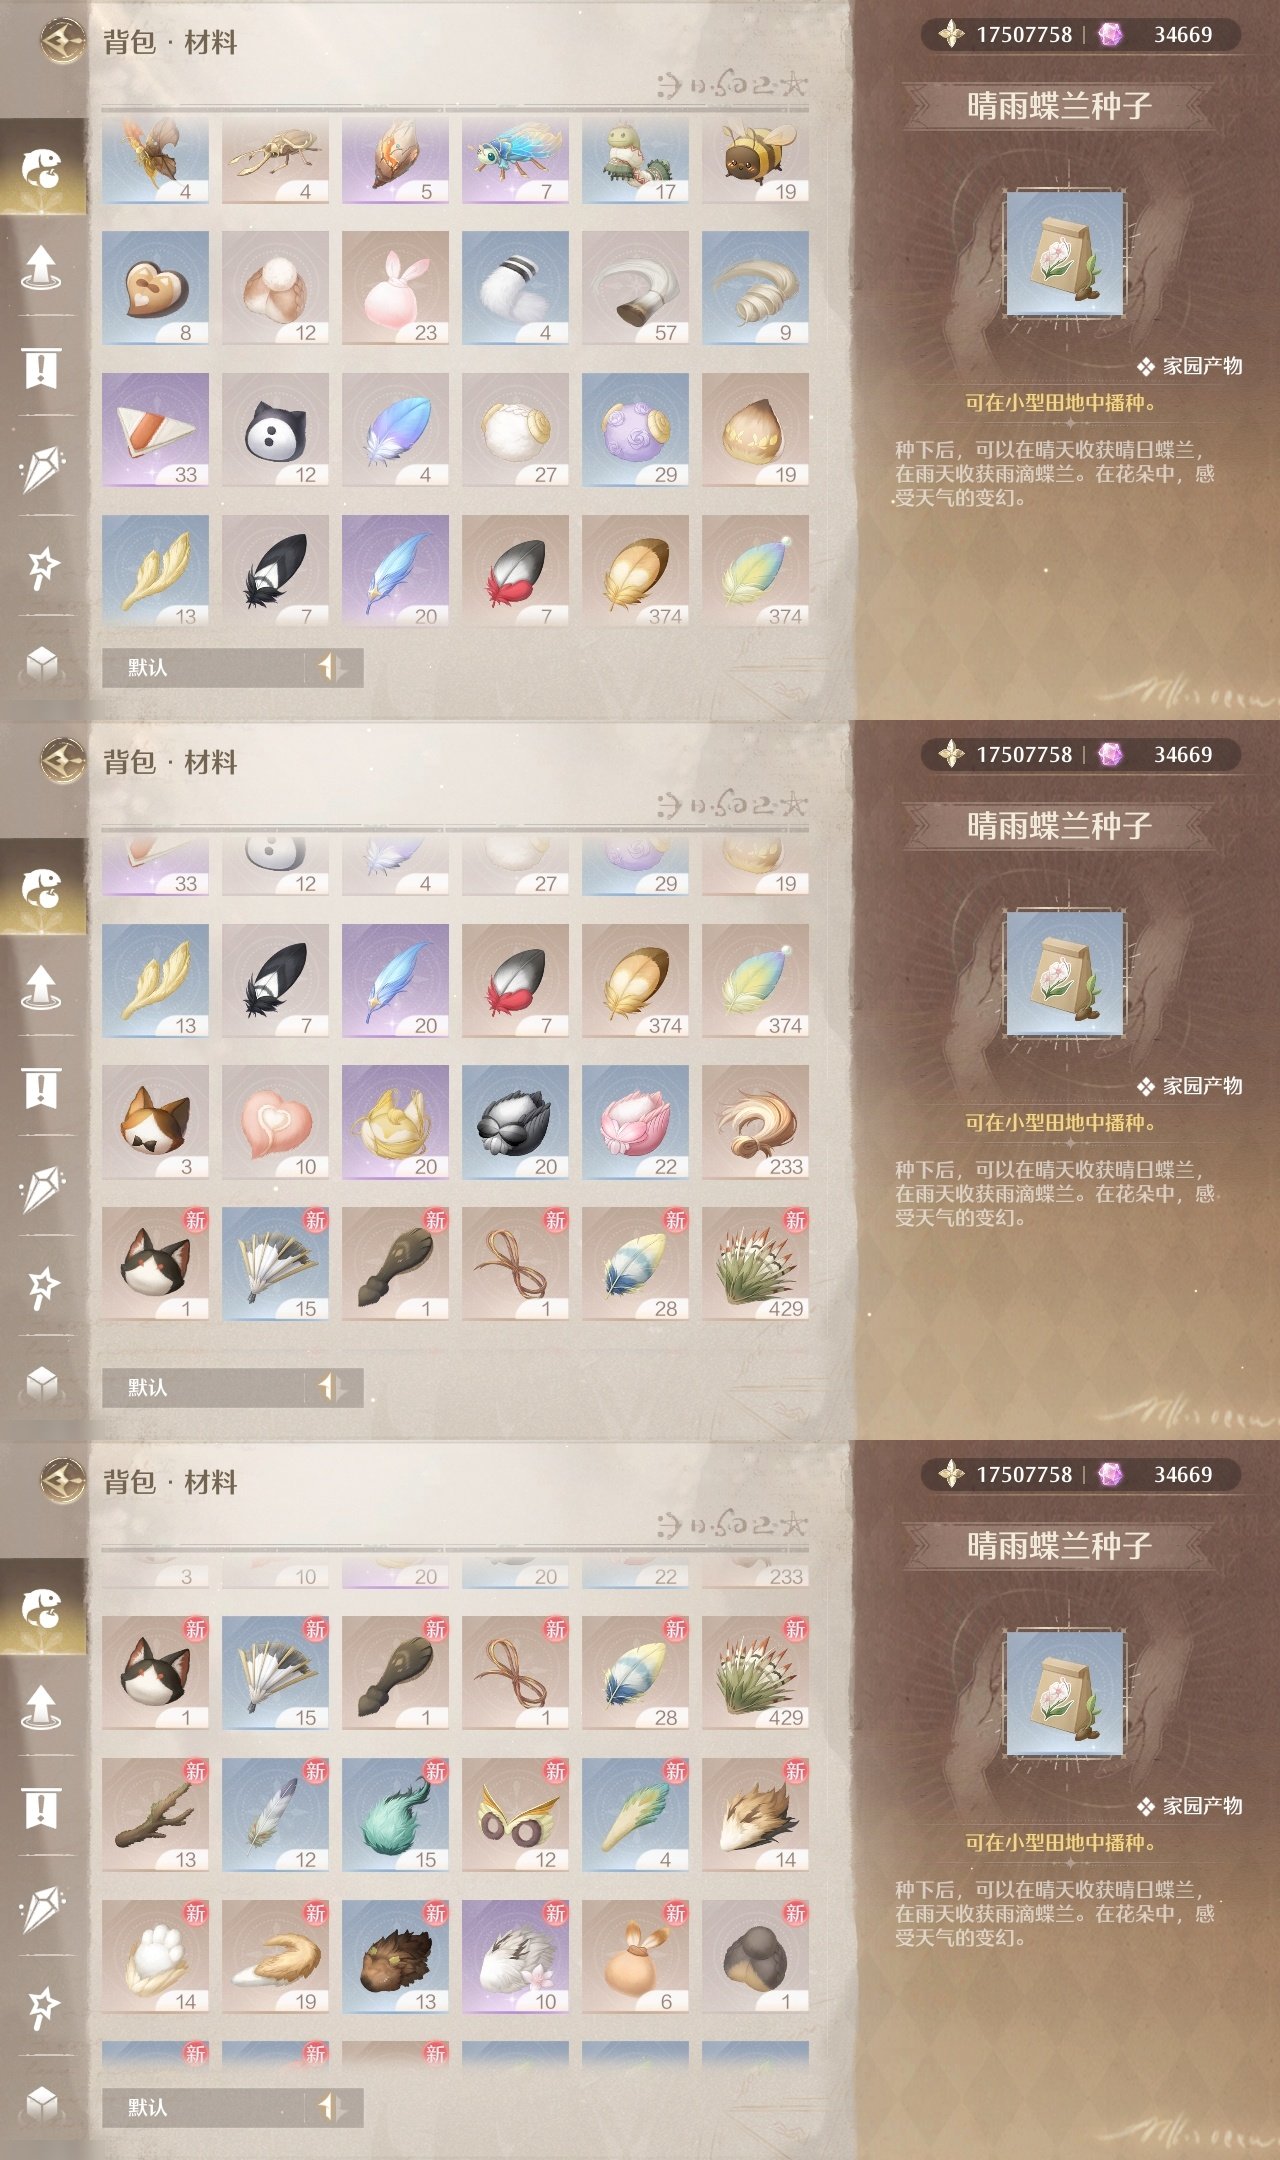Select the owl-eye mask material with count 12
The width and height of the screenshot is (1280, 2160).
tap(515, 1815)
